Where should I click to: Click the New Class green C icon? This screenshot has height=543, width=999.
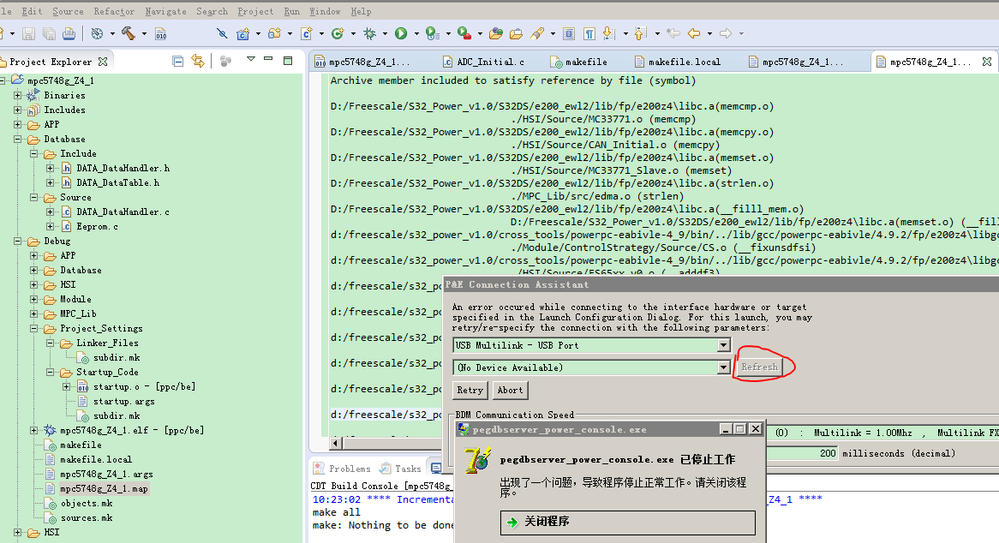338,34
